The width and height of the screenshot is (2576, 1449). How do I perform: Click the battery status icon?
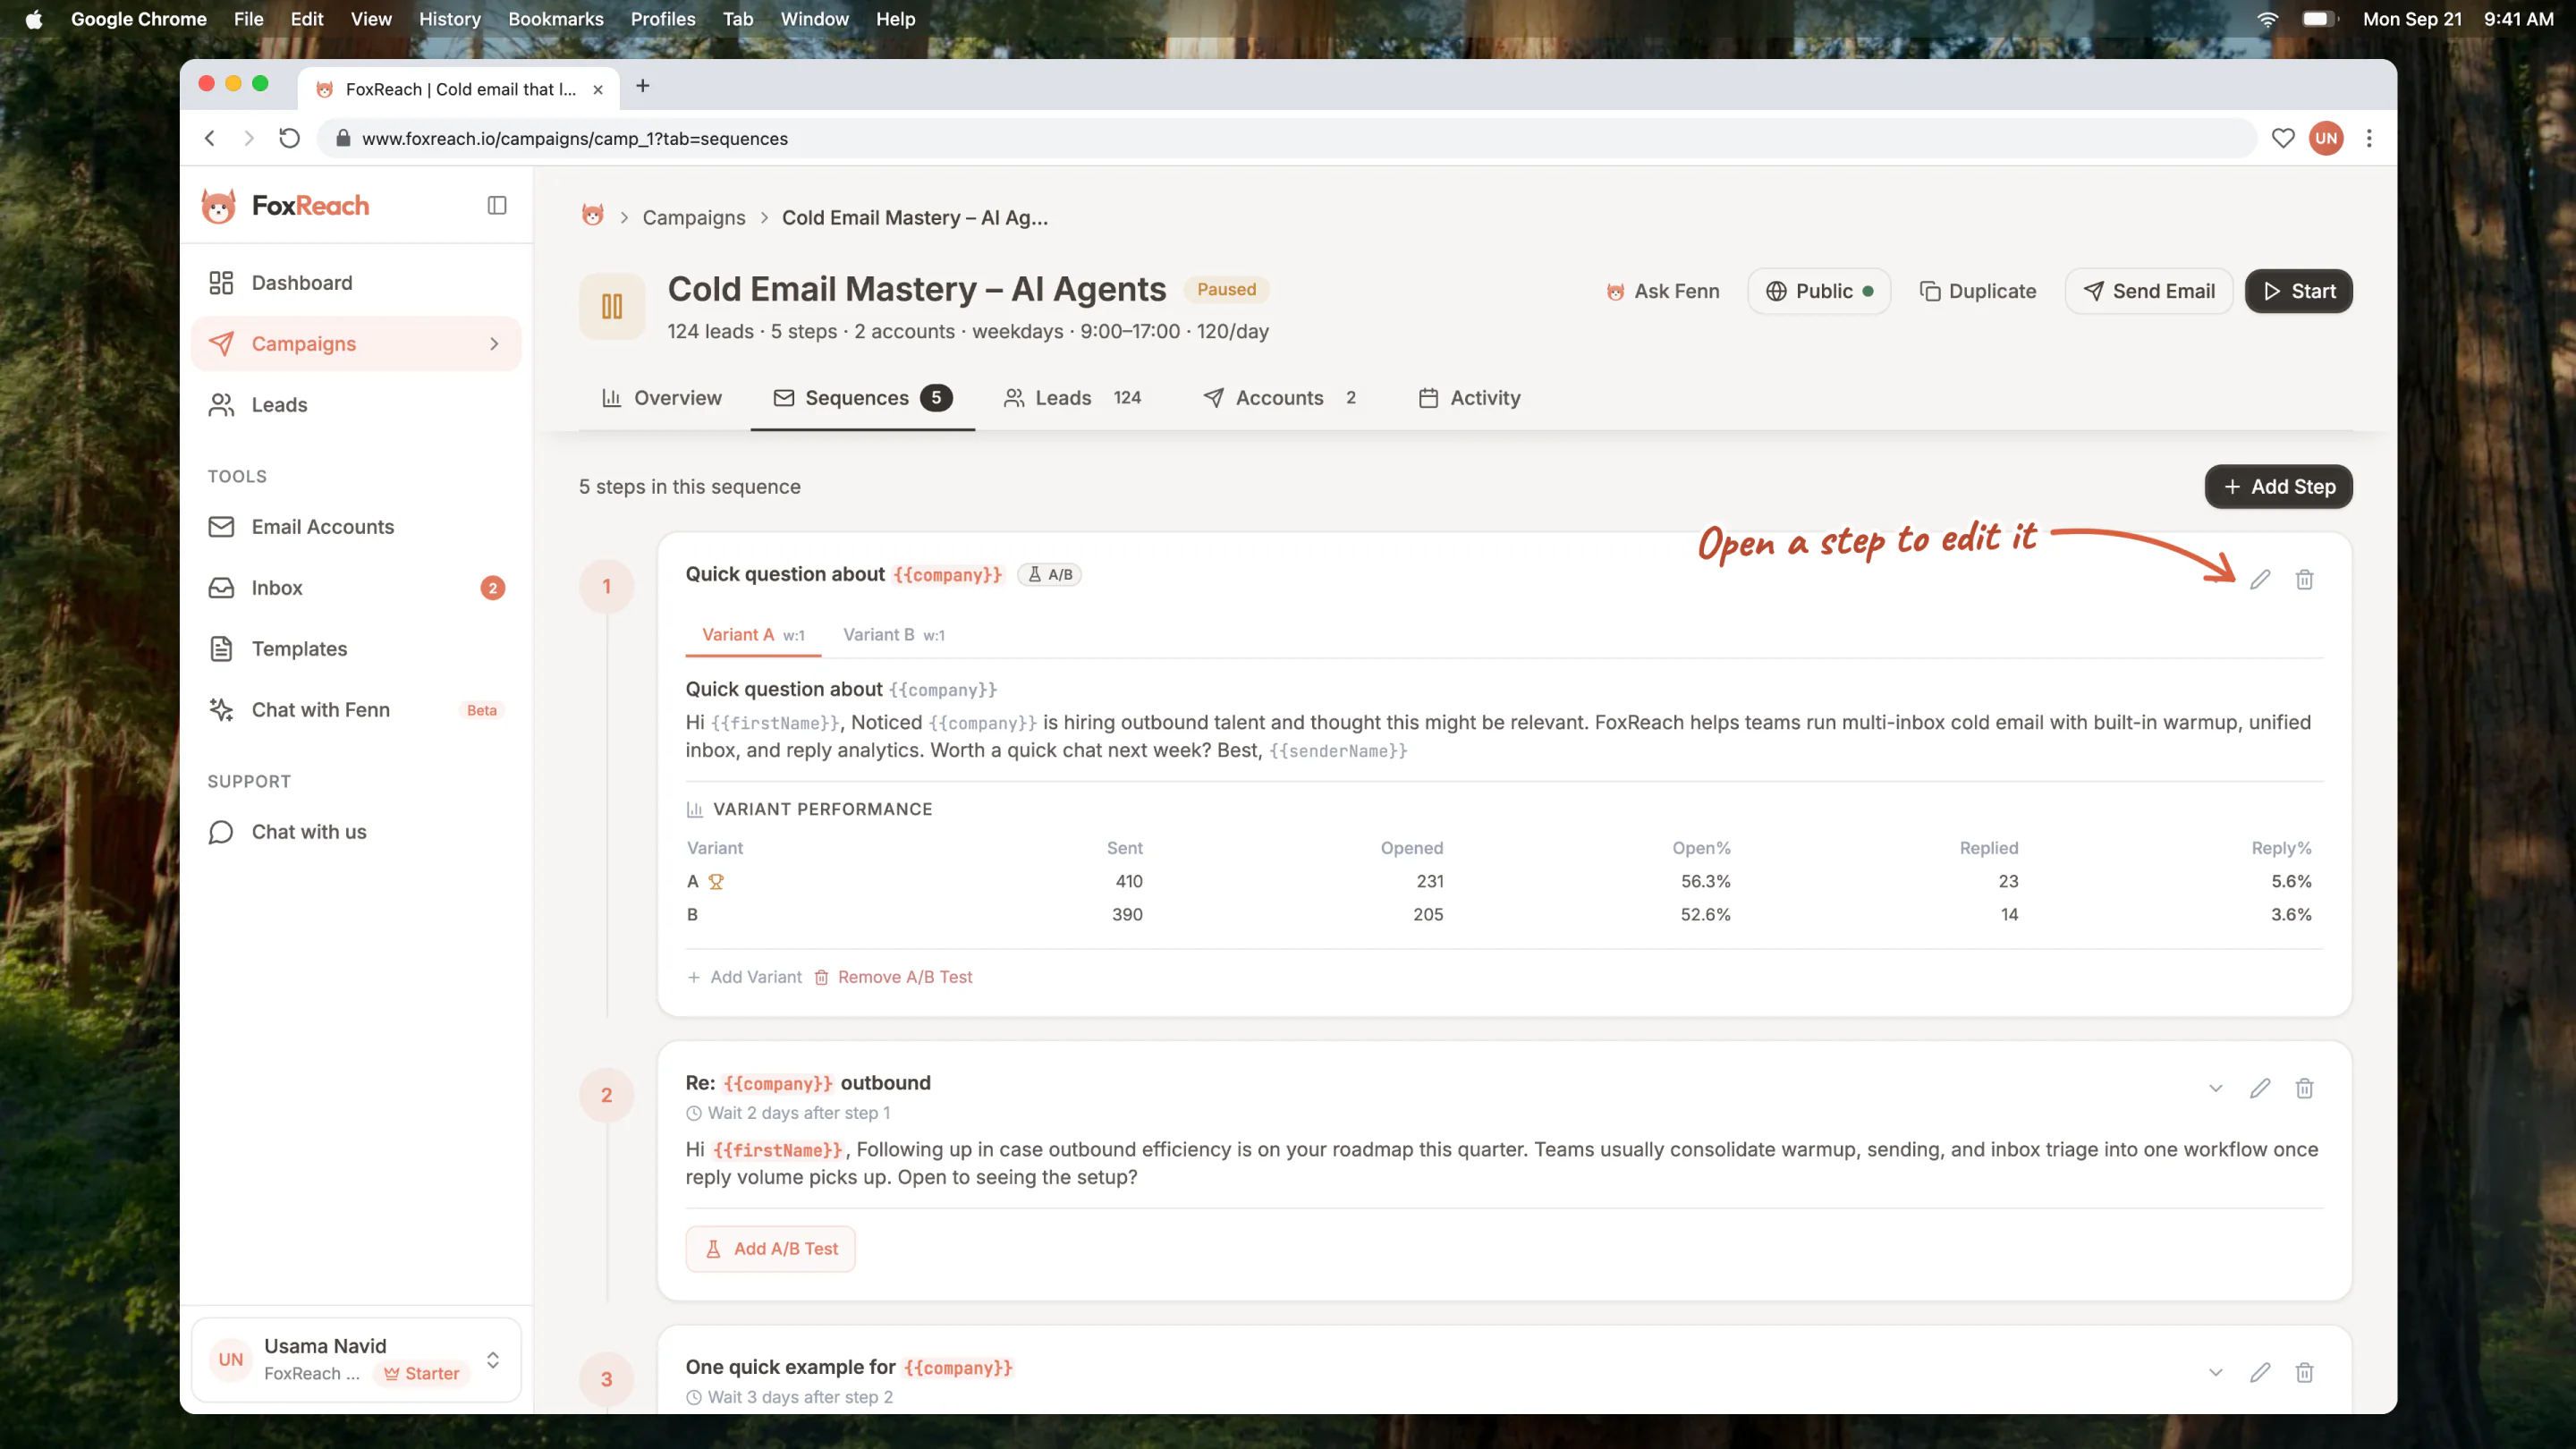(x=2318, y=19)
